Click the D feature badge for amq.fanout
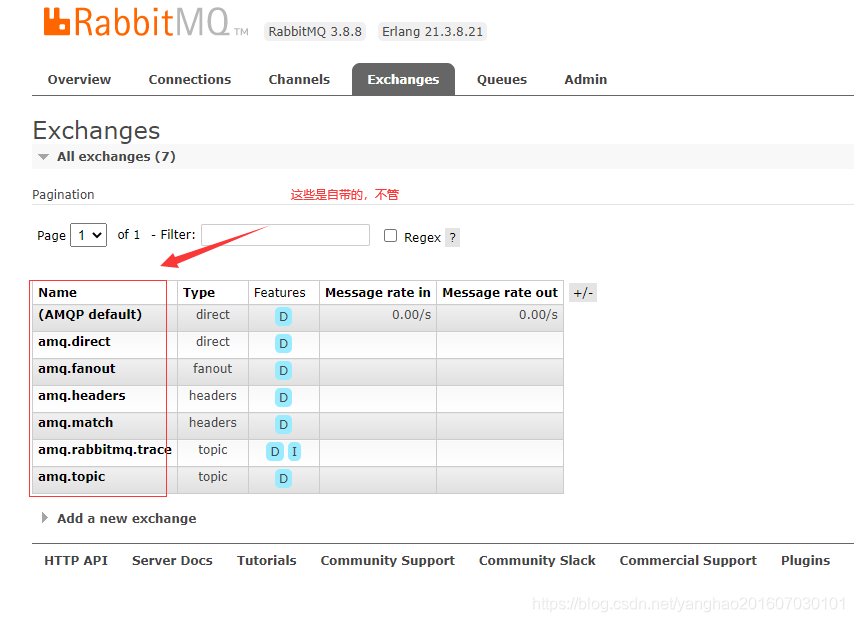The height and width of the screenshot is (622, 854). pos(283,370)
